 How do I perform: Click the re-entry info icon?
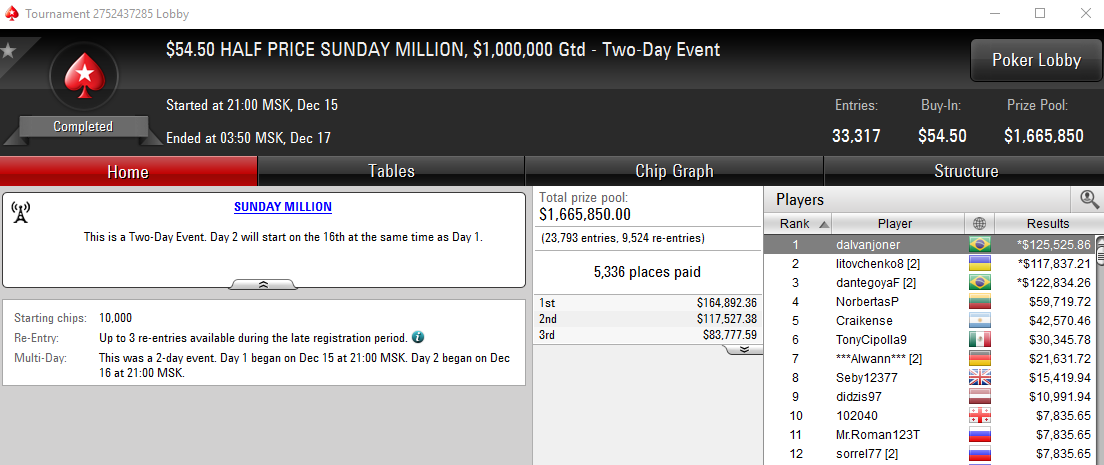418,337
